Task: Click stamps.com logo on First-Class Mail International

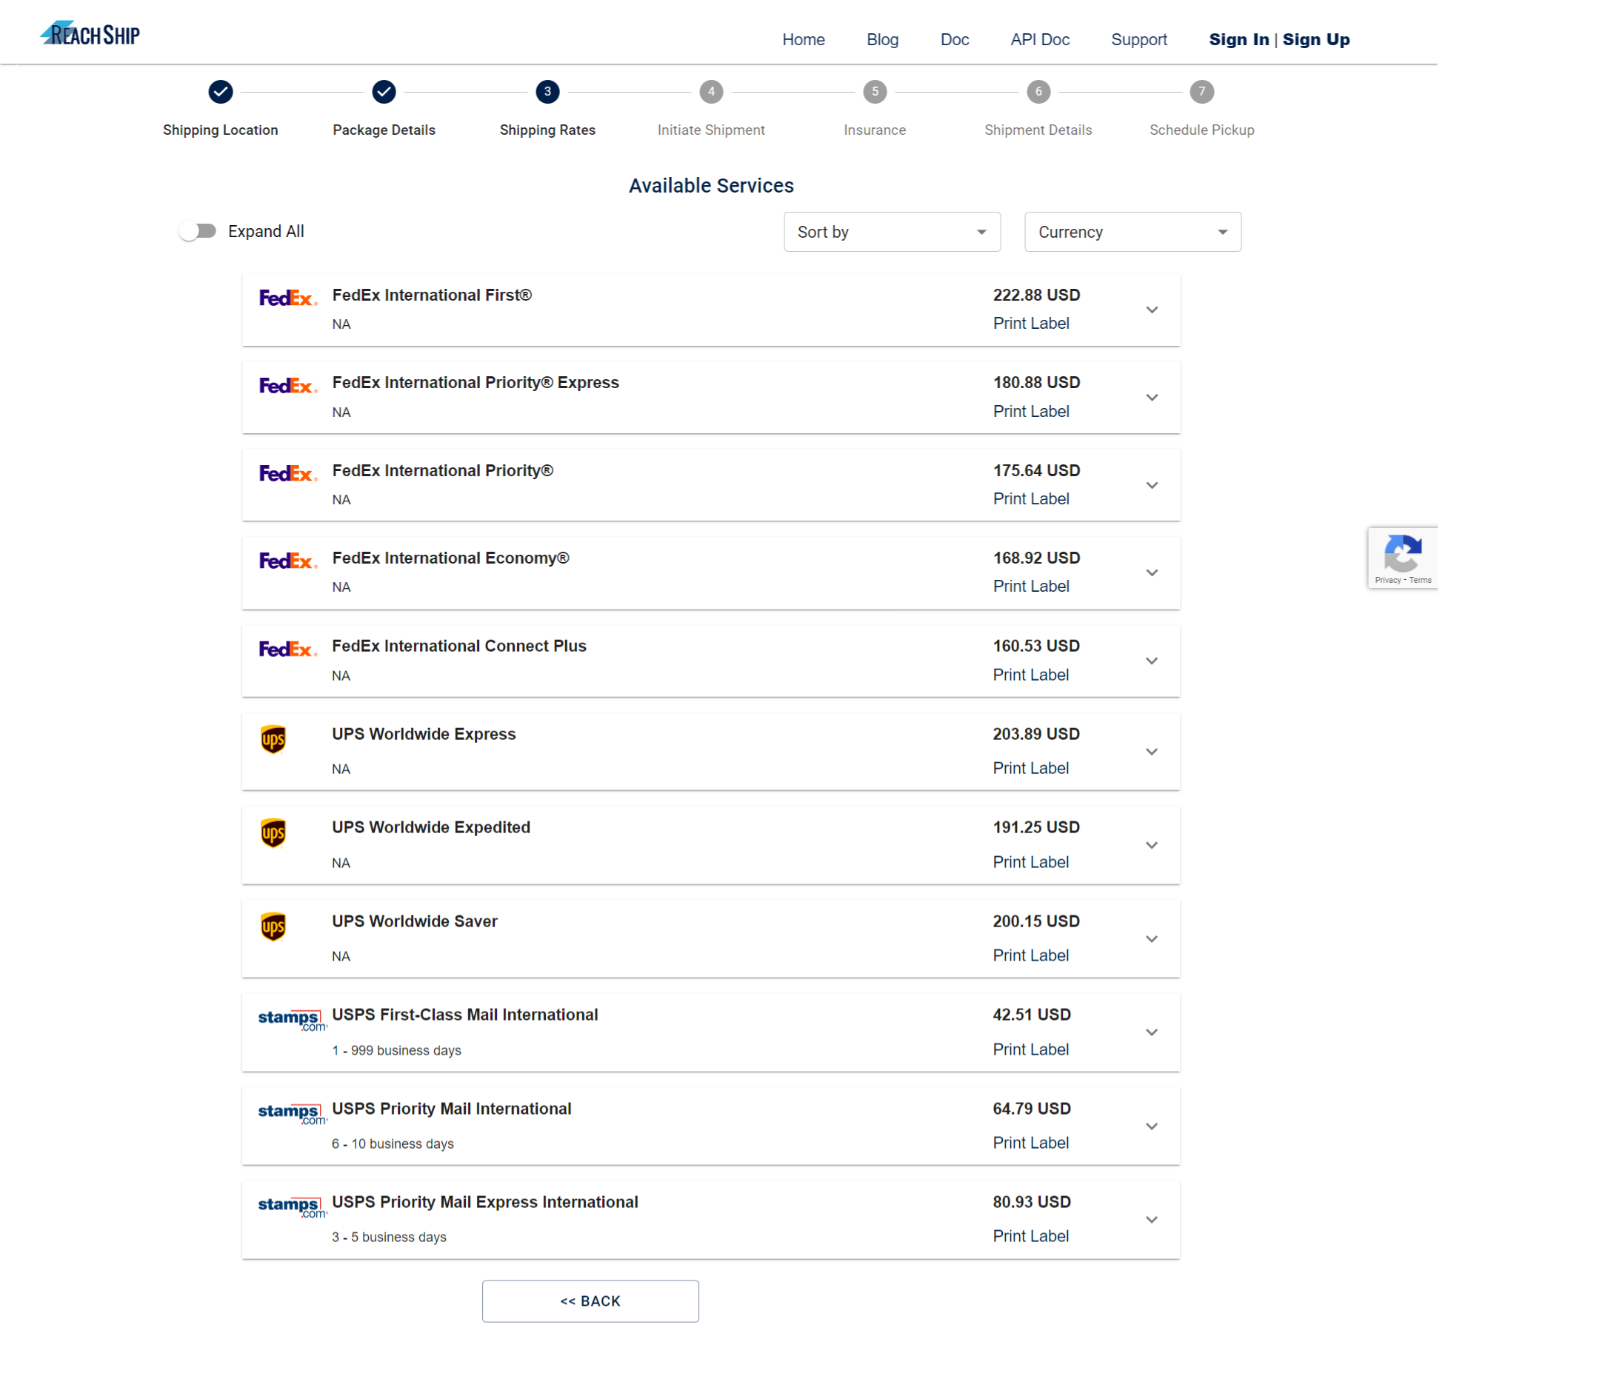Action: click(292, 1019)
